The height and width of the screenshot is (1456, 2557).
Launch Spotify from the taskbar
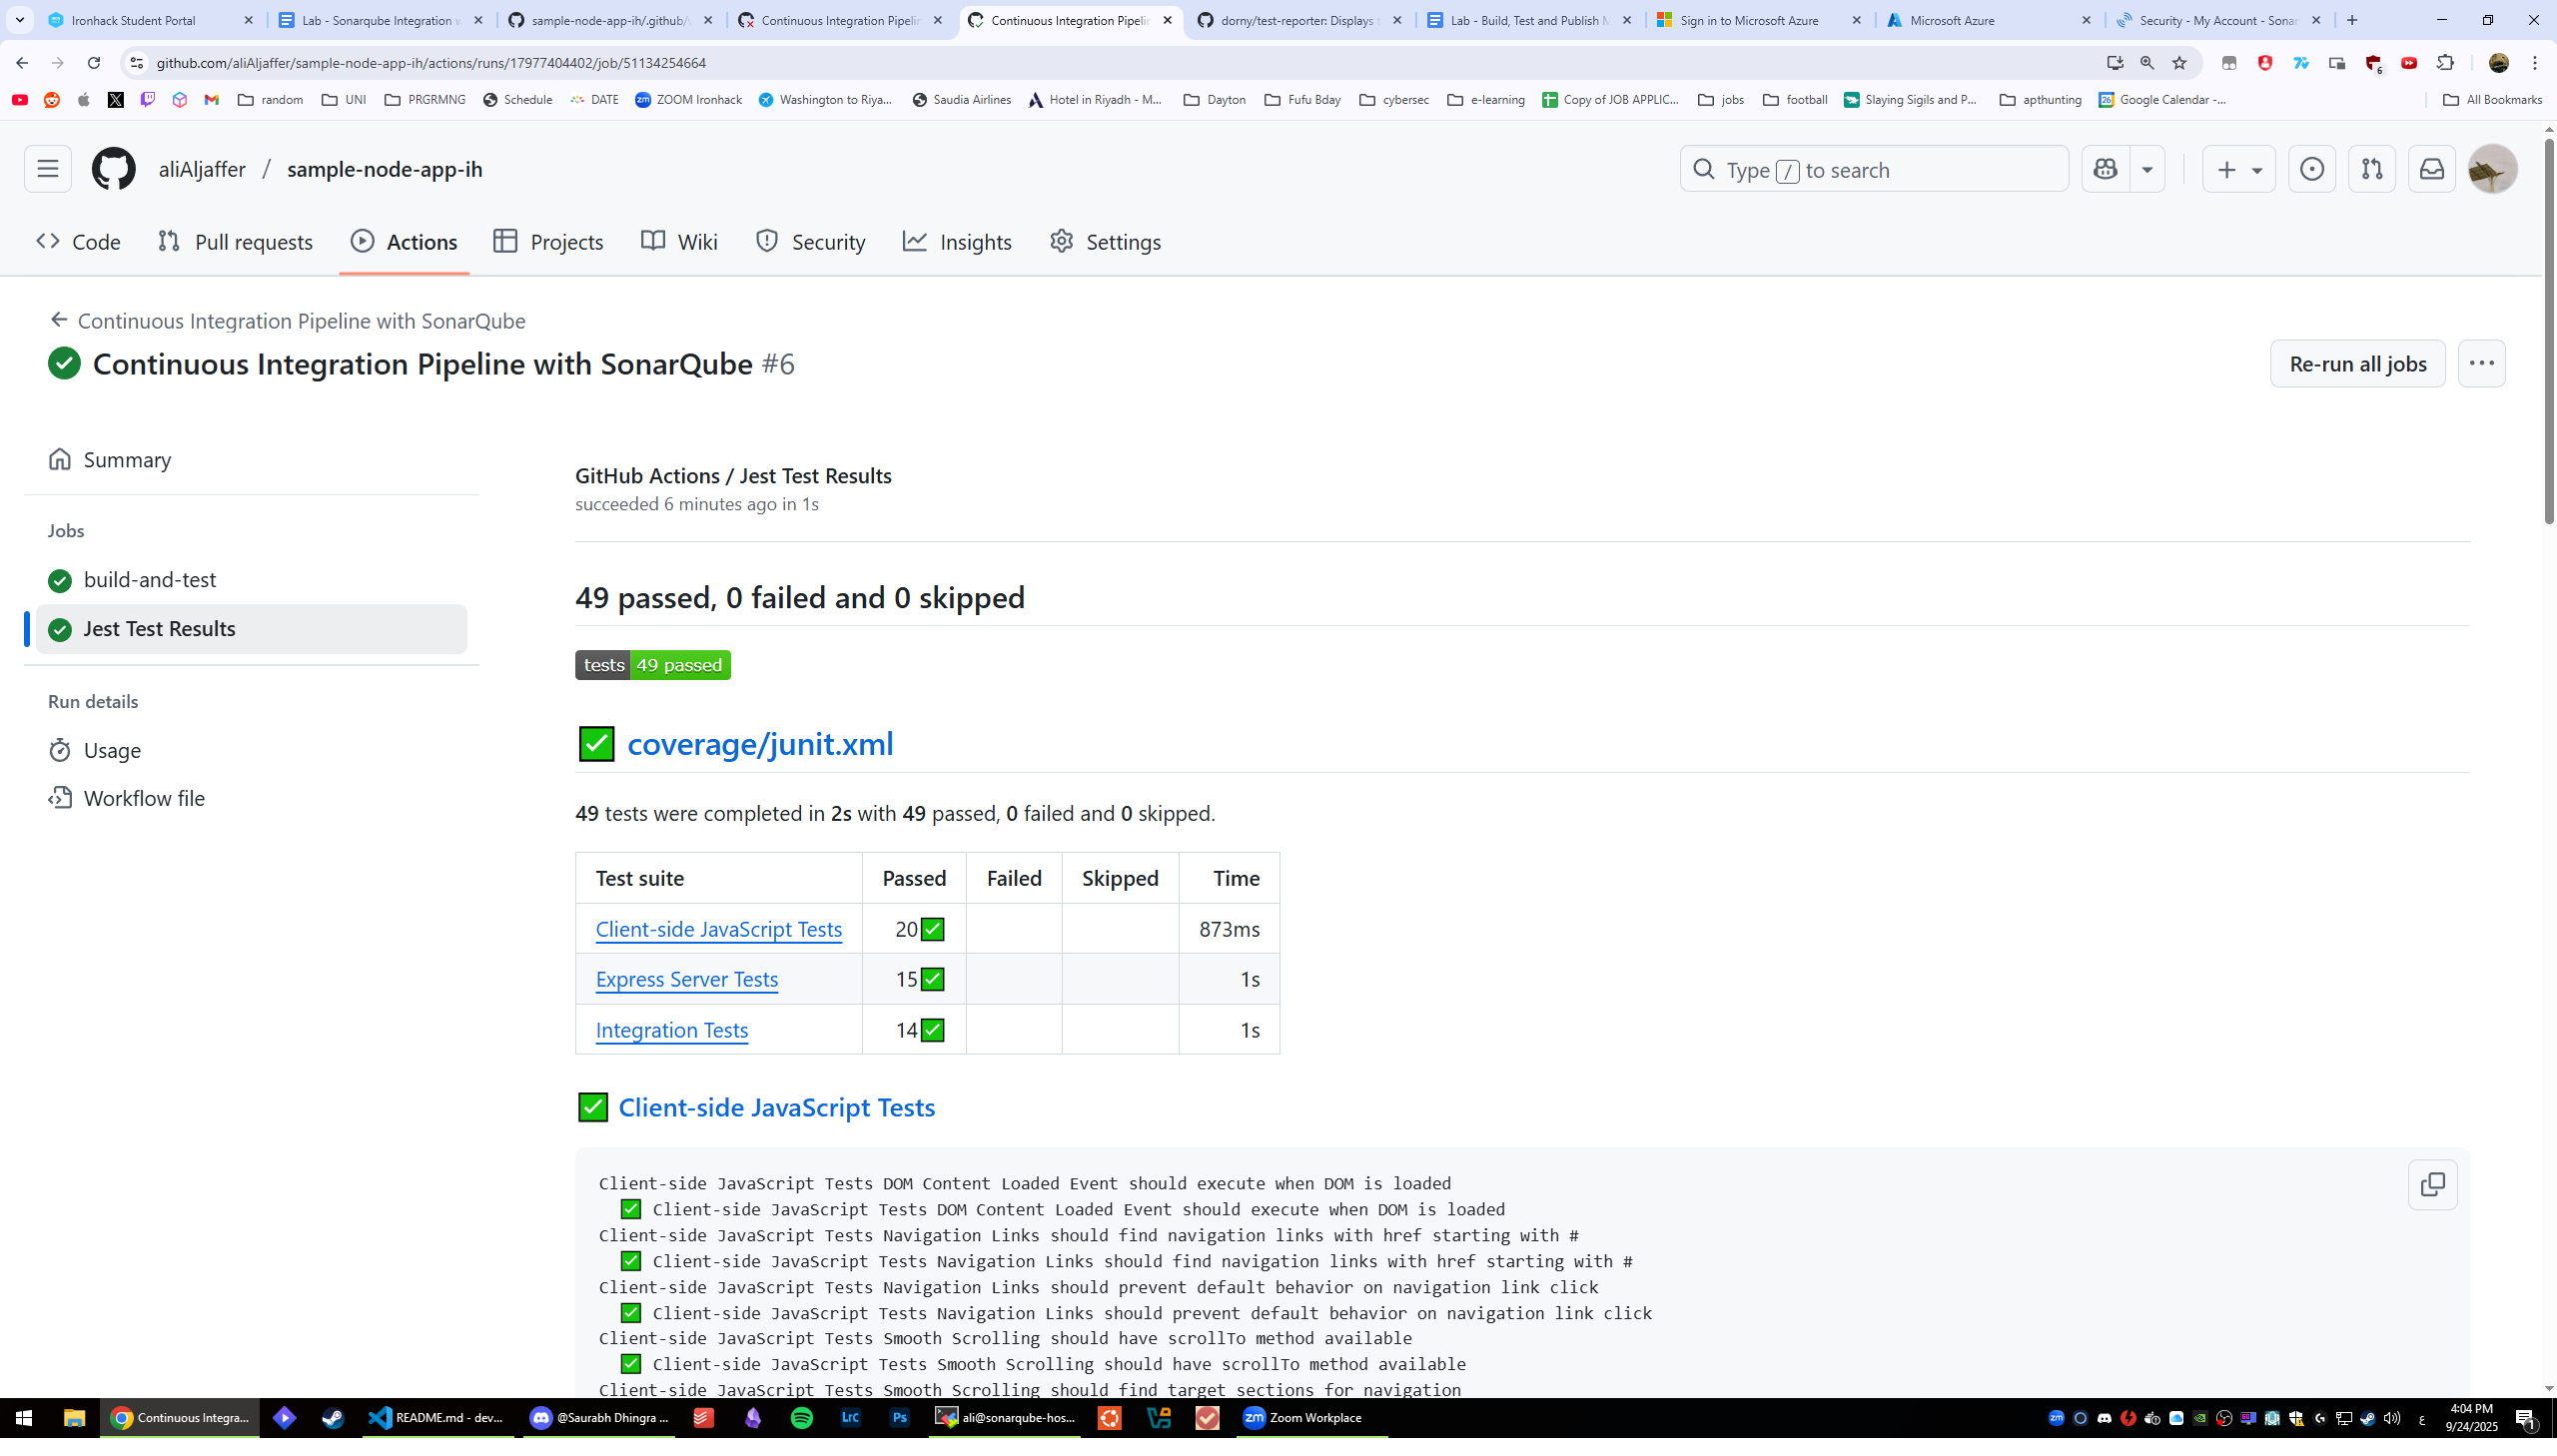(802, 1417)
